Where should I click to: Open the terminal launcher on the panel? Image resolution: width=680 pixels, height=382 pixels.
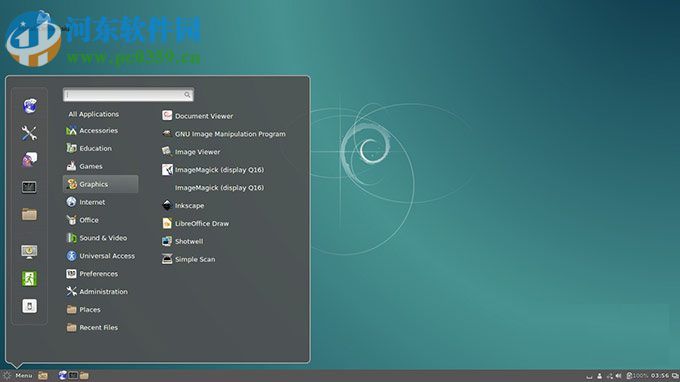point(73,375)
